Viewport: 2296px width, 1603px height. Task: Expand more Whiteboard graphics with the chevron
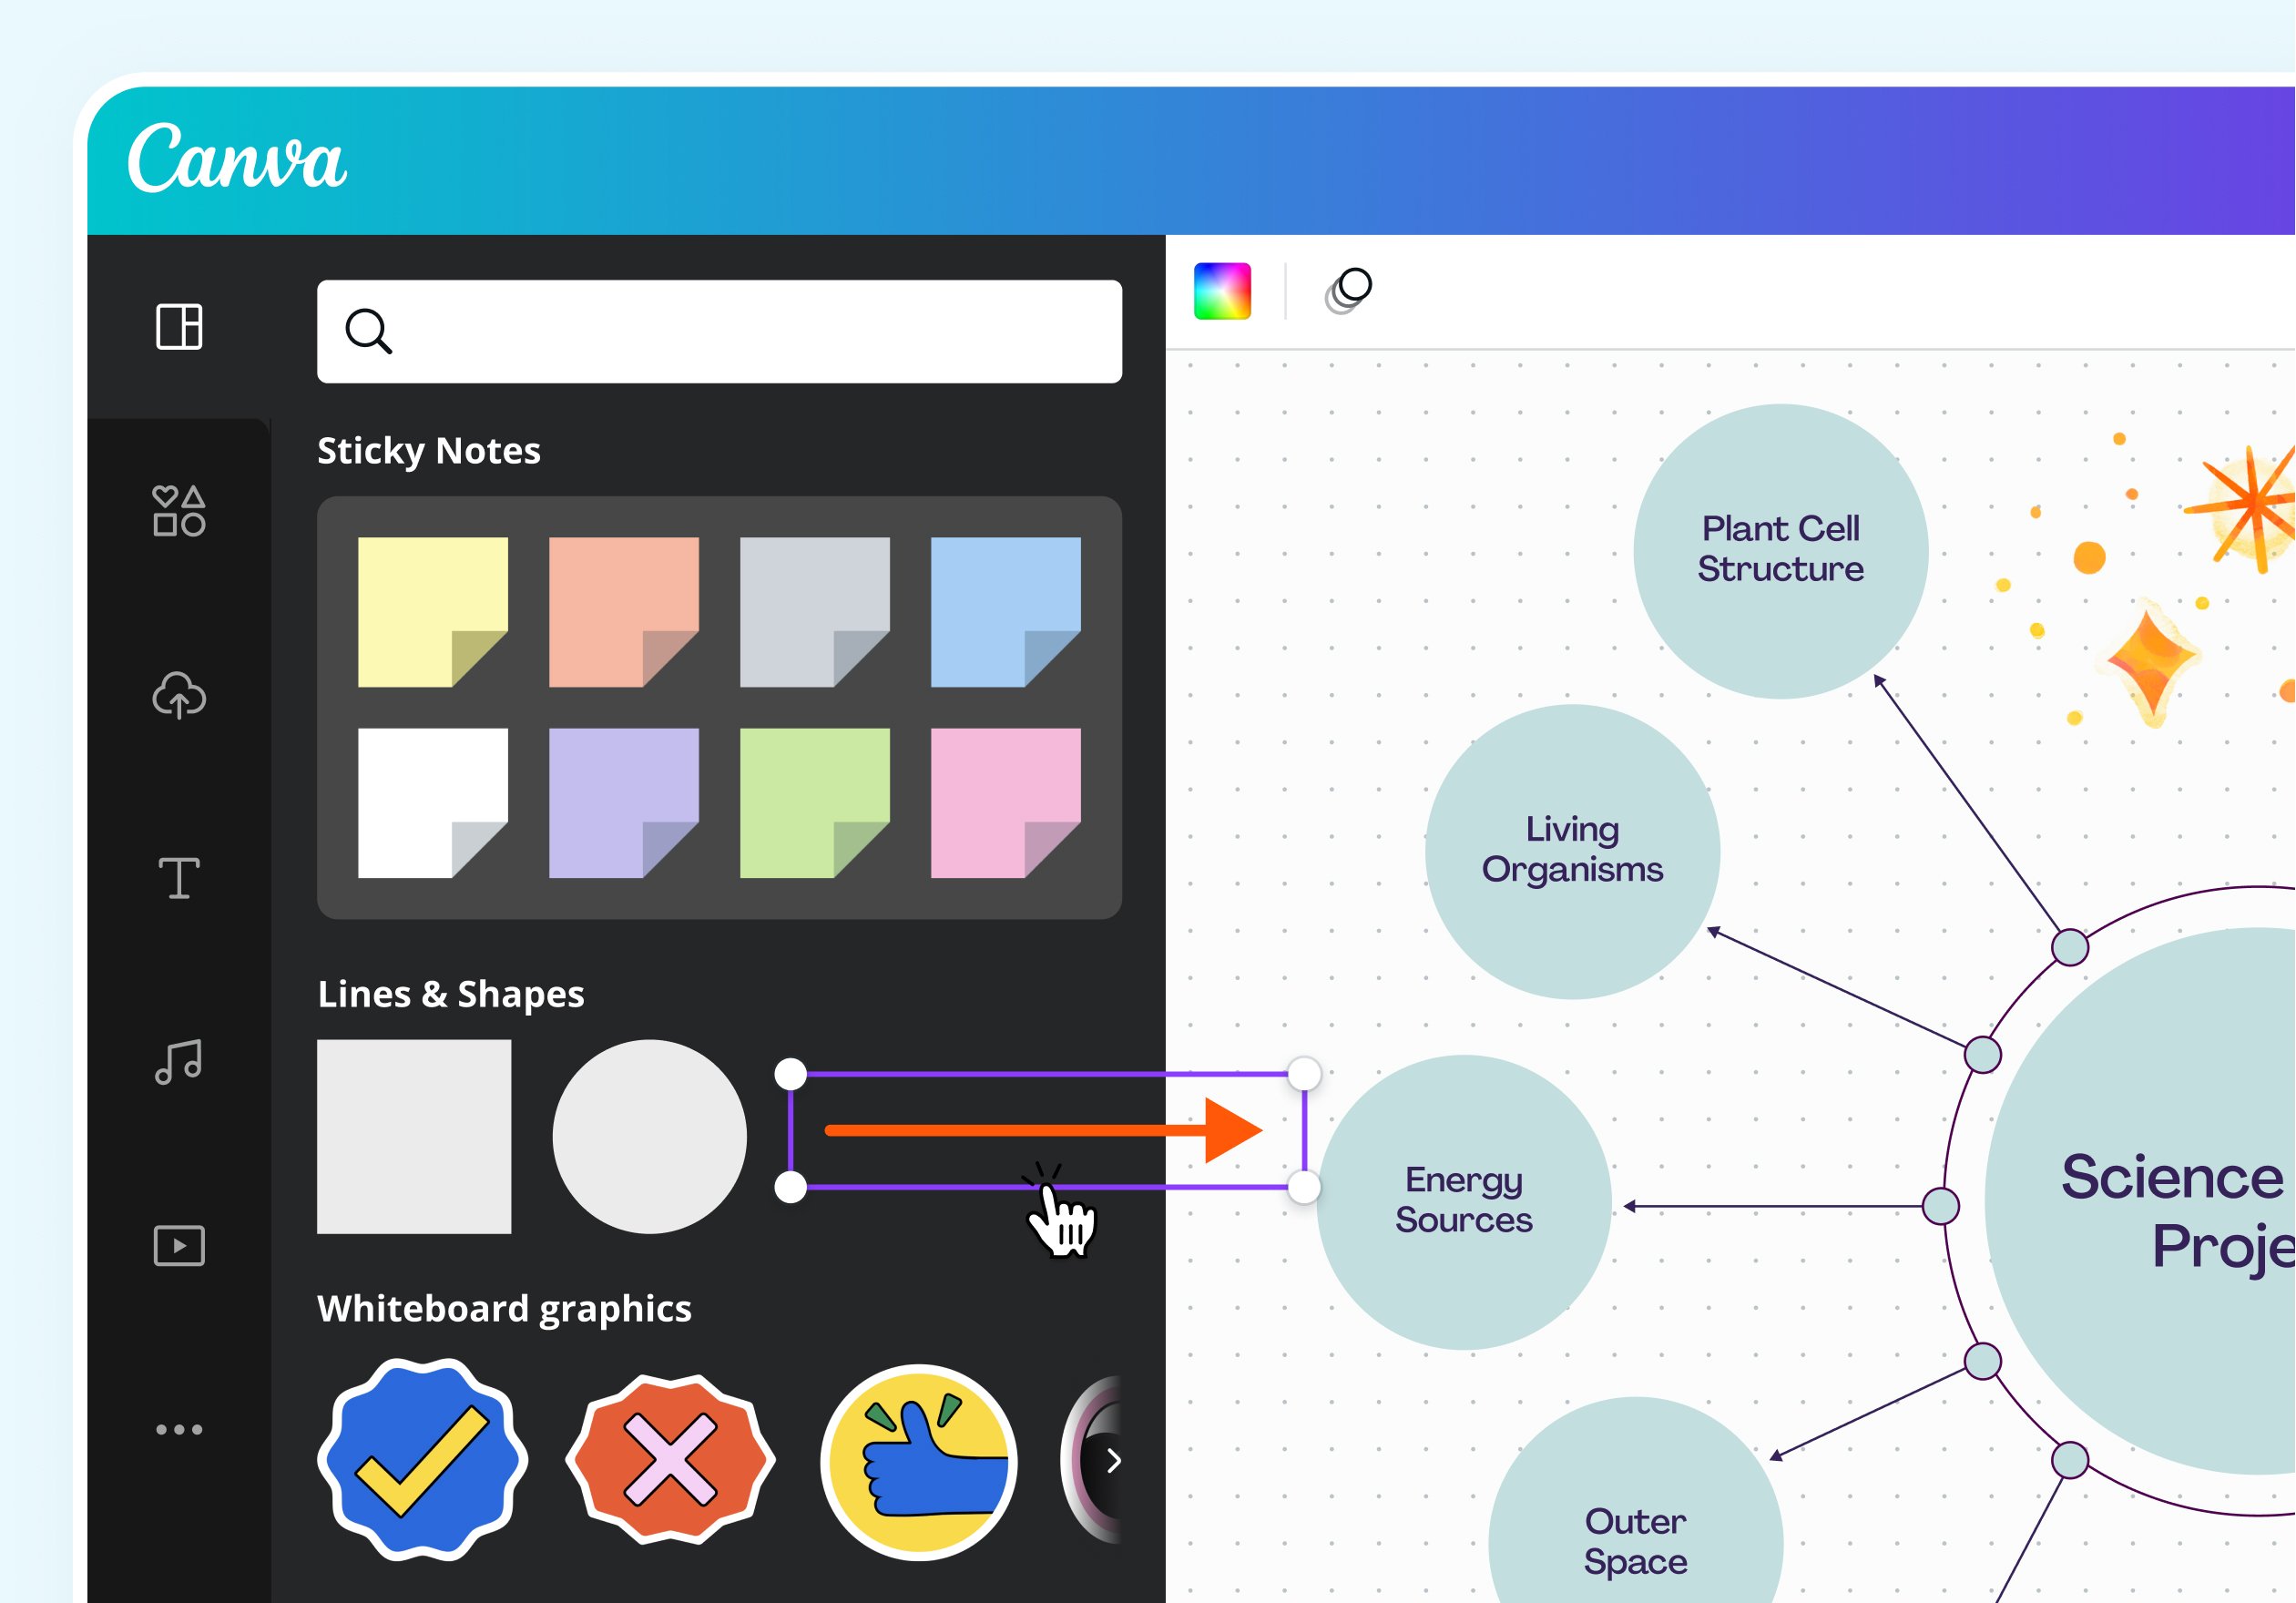pyautogui.click(x=1113, y=1462)
